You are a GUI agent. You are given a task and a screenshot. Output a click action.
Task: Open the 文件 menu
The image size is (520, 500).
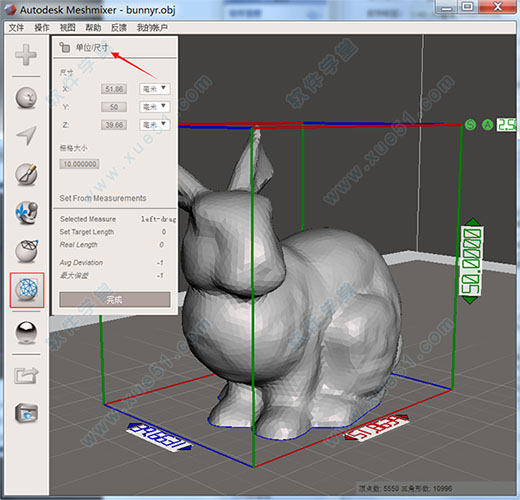(x=16, y=28)
